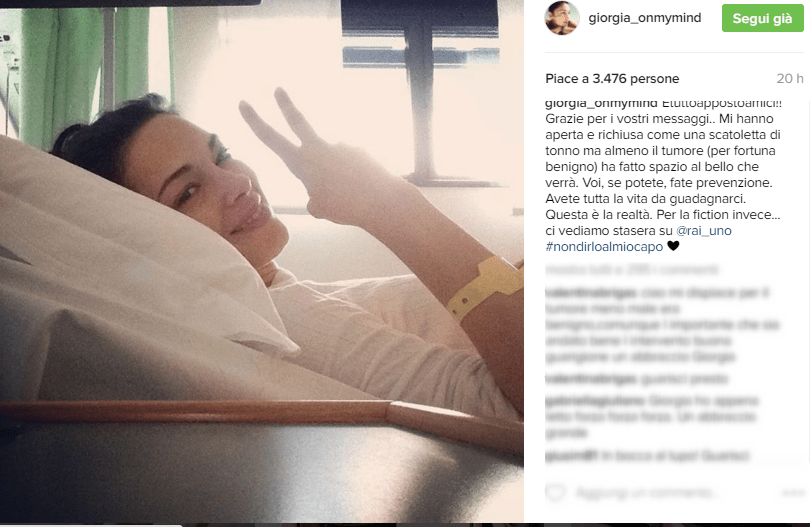
Task: Open the @rai_uno mention link
Action: pos(704,230)
